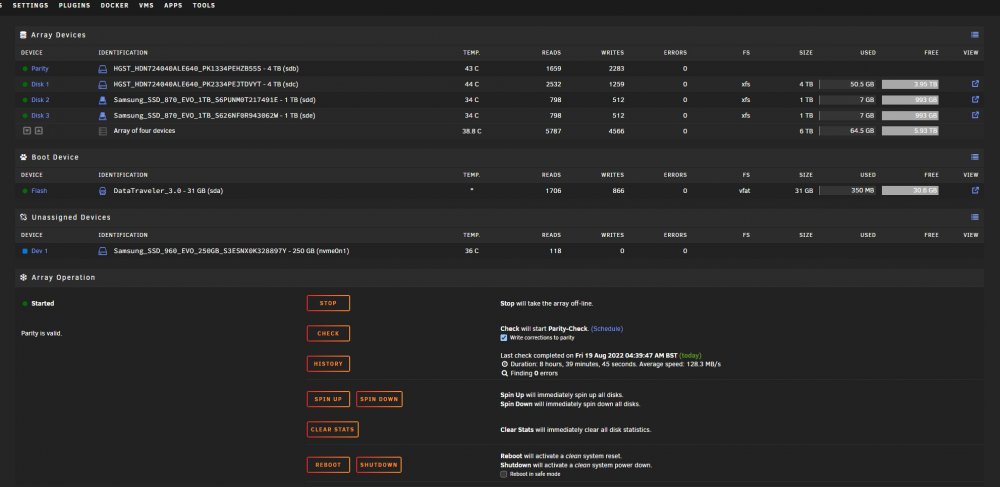Open the Plugins menu
Image resolution: width=1000 pixels, height=487 pixels.
pyautogui.click(x=74, y=6)
